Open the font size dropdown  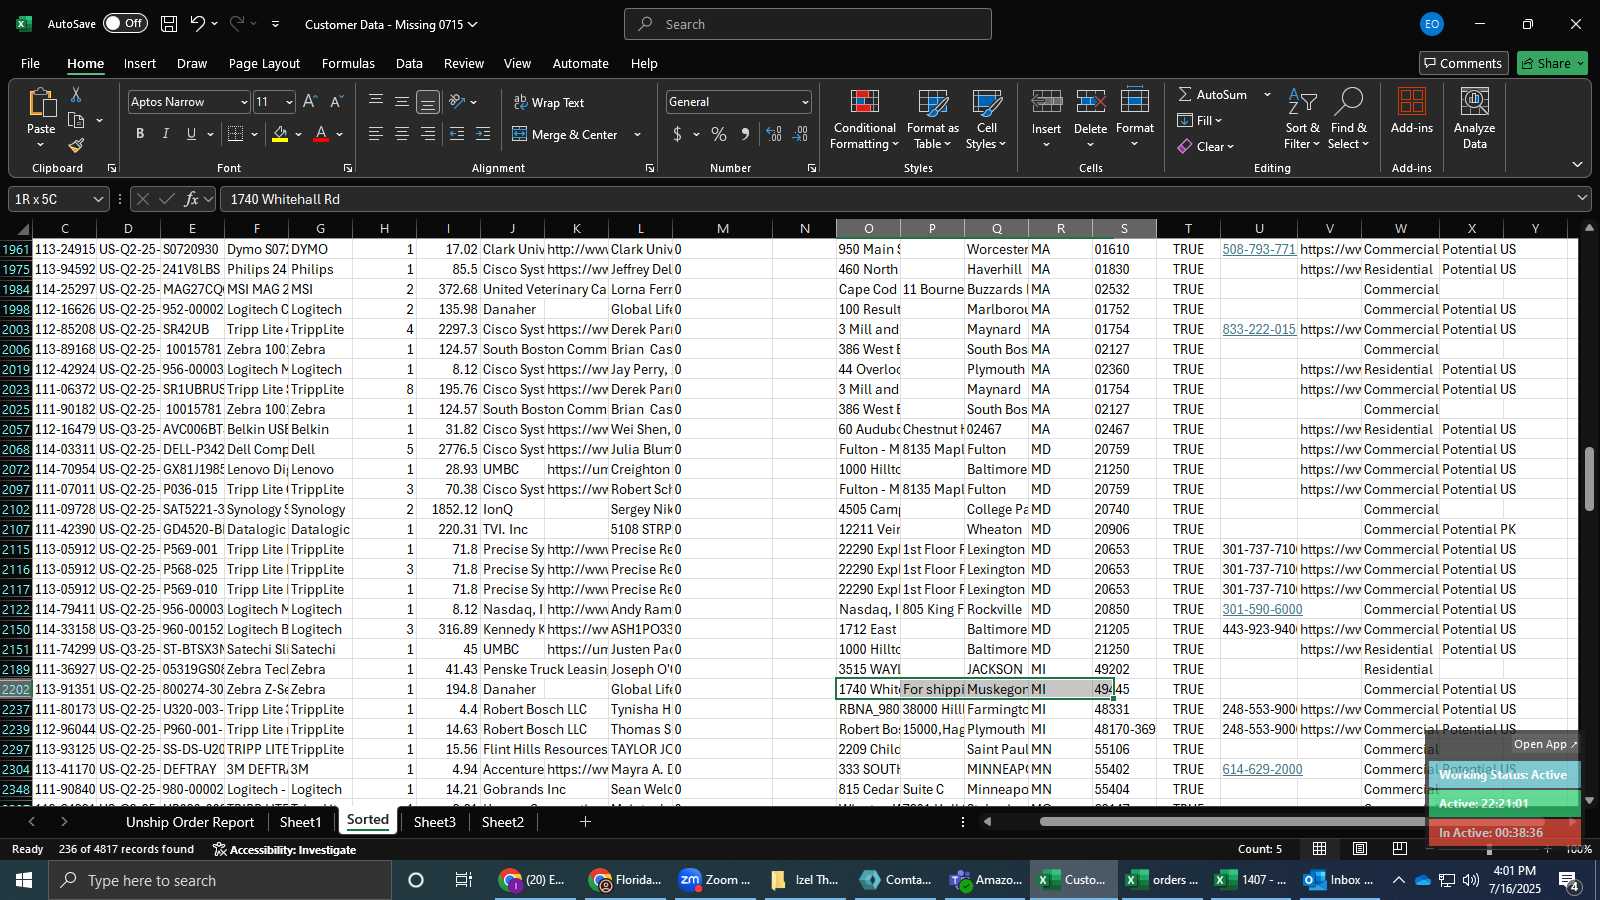289,102
